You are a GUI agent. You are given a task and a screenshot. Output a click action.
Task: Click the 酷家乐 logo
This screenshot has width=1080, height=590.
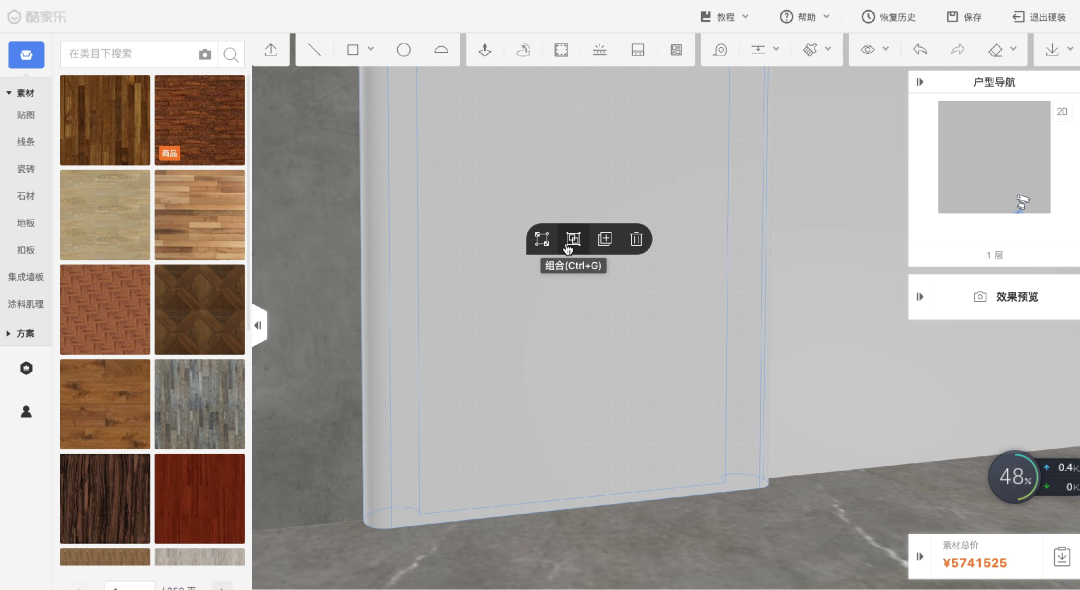coord(37,17)
